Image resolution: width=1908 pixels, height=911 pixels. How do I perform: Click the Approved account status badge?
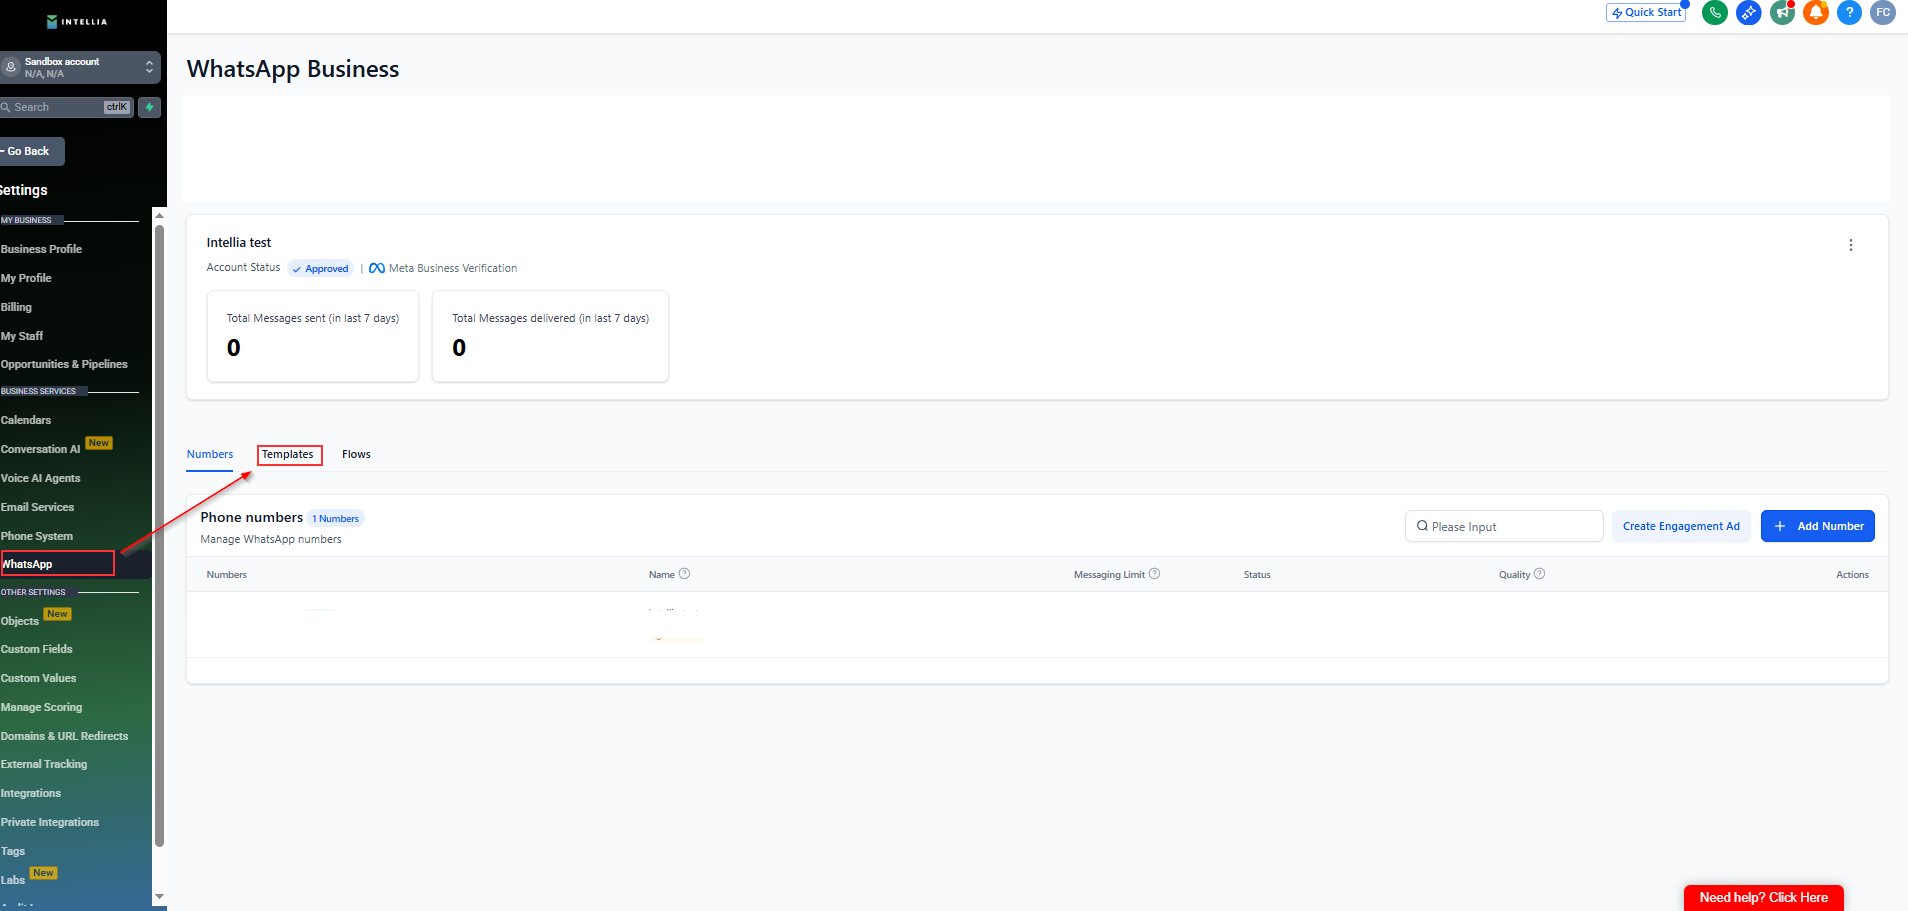point(320,268)
